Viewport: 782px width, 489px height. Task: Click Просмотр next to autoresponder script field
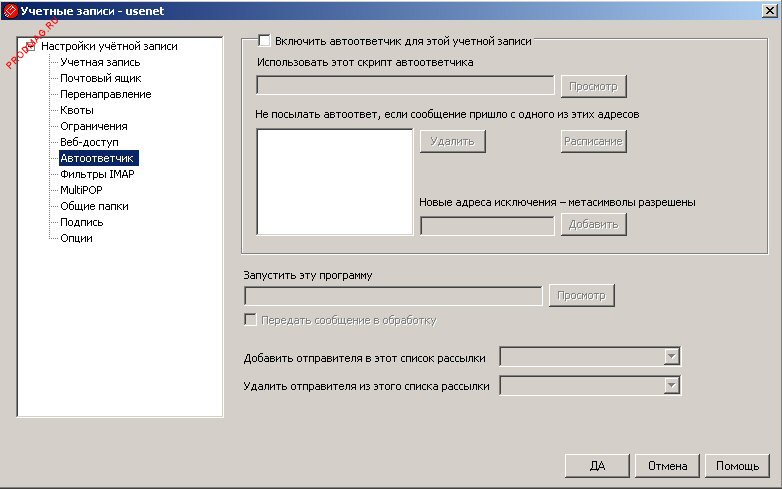[x=593, y=85]
